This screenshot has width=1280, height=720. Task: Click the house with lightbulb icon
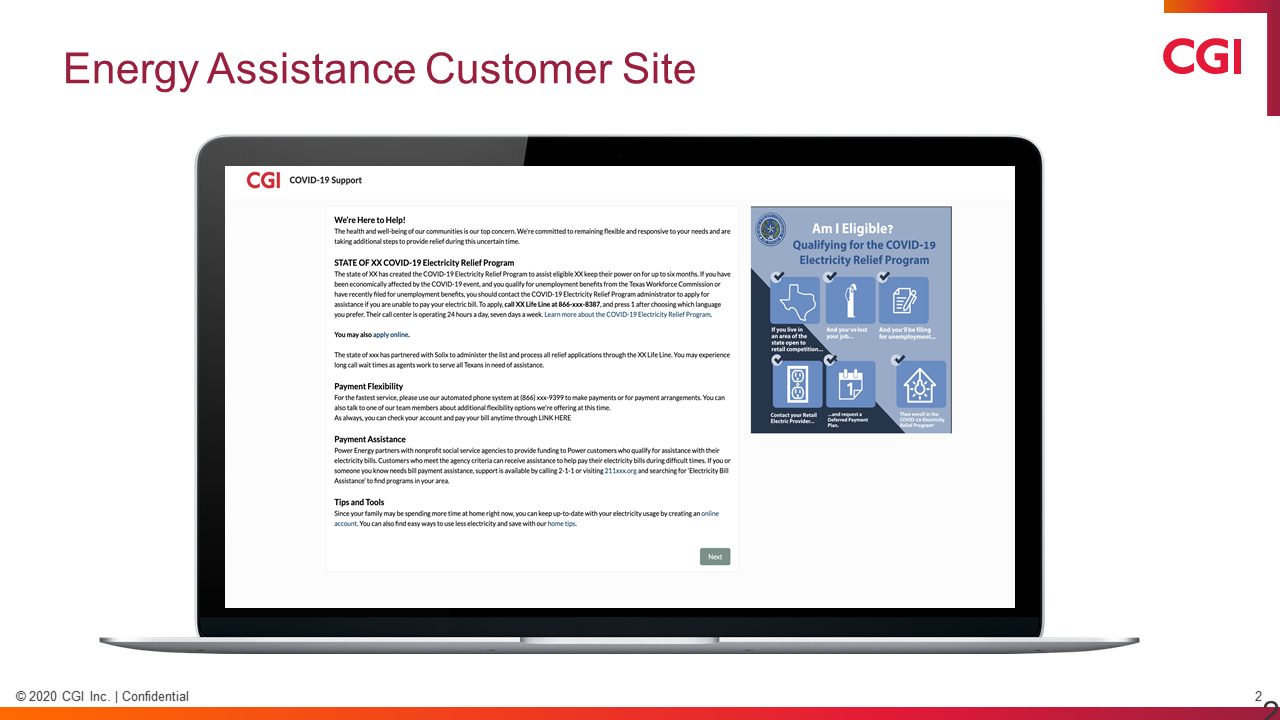coord(920,384)
